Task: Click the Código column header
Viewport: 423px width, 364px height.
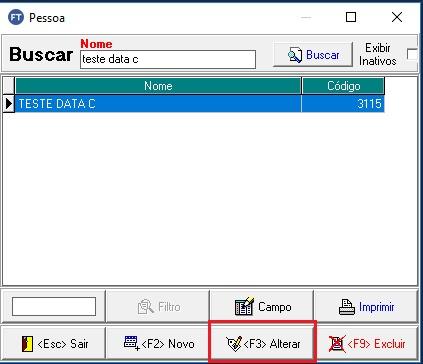Action: click(x=343, y=86)
